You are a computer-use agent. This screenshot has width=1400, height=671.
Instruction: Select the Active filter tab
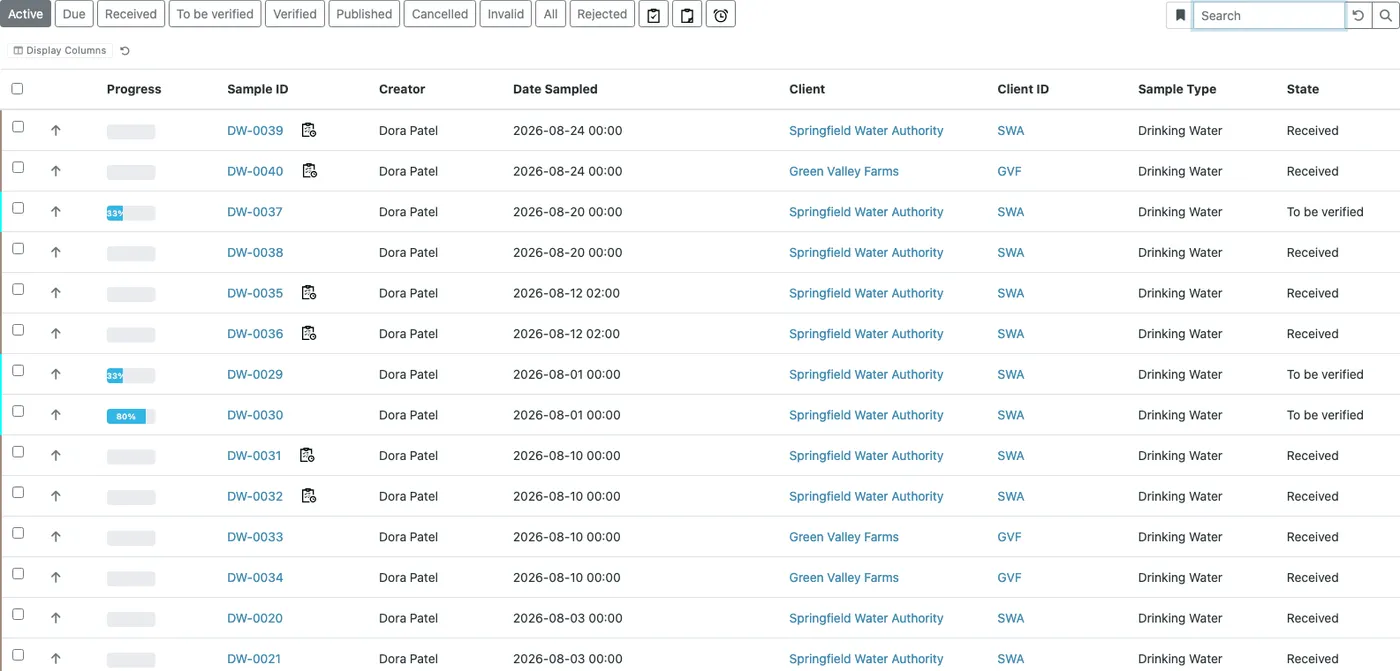point(26,14)
